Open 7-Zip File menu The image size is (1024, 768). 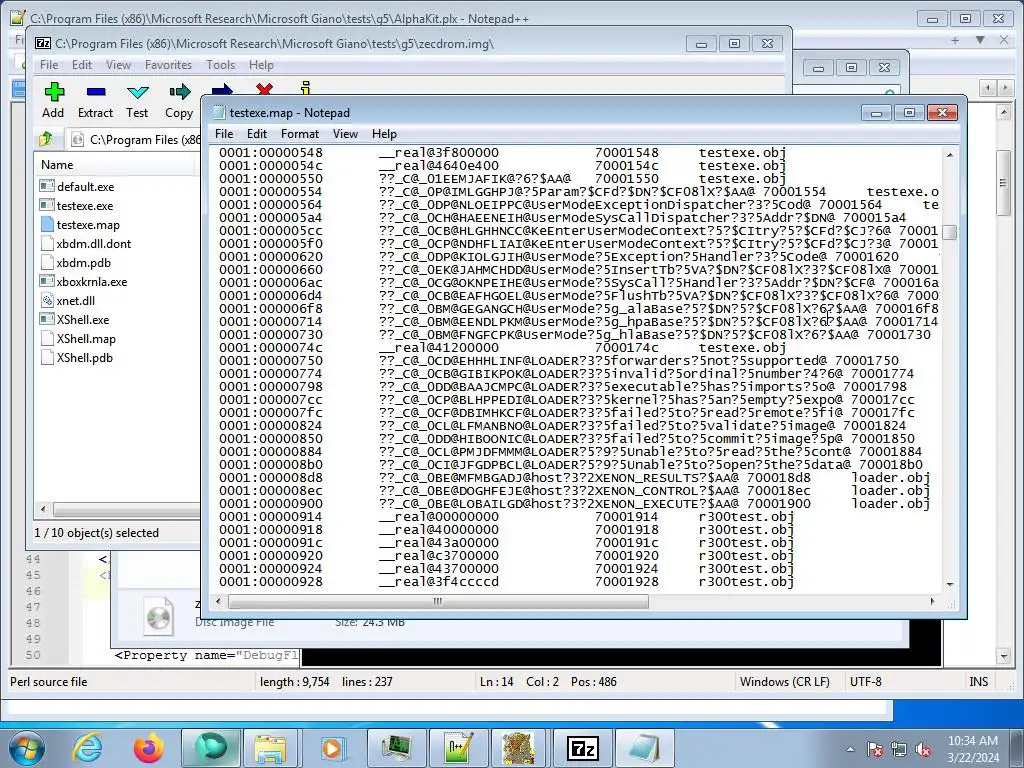[49, 65]
